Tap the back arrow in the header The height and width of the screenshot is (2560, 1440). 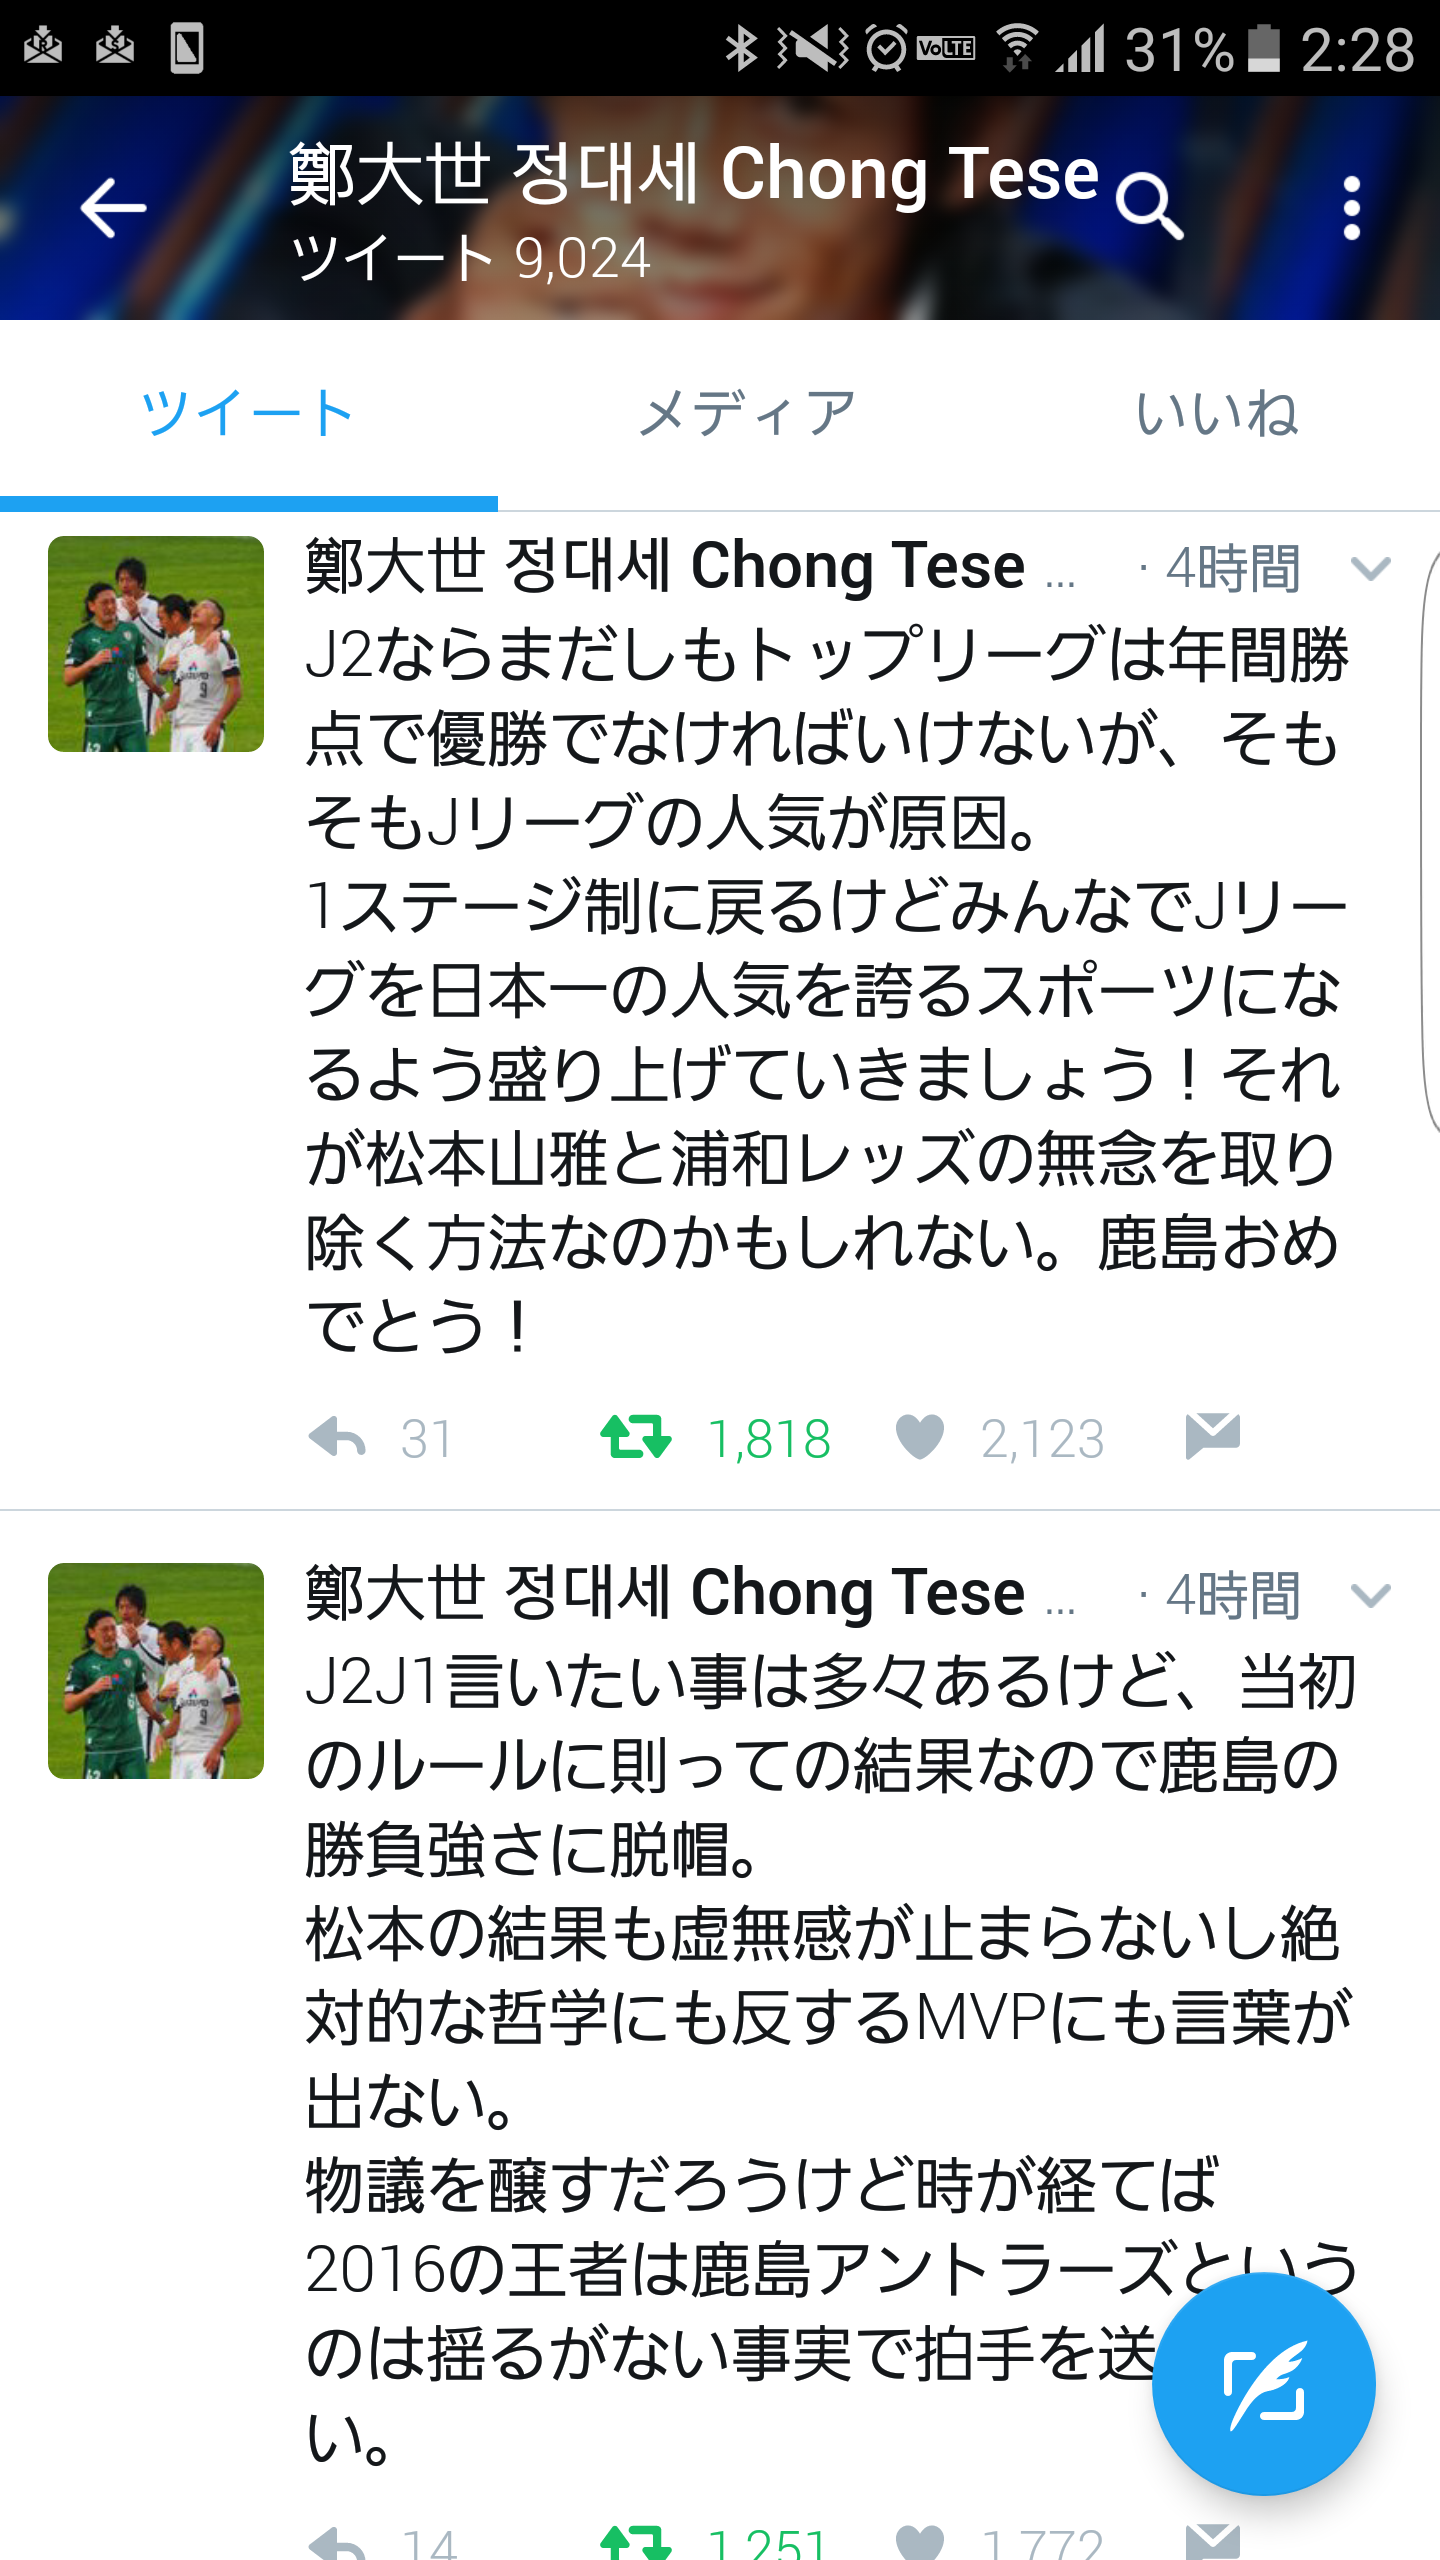(113, 208)
